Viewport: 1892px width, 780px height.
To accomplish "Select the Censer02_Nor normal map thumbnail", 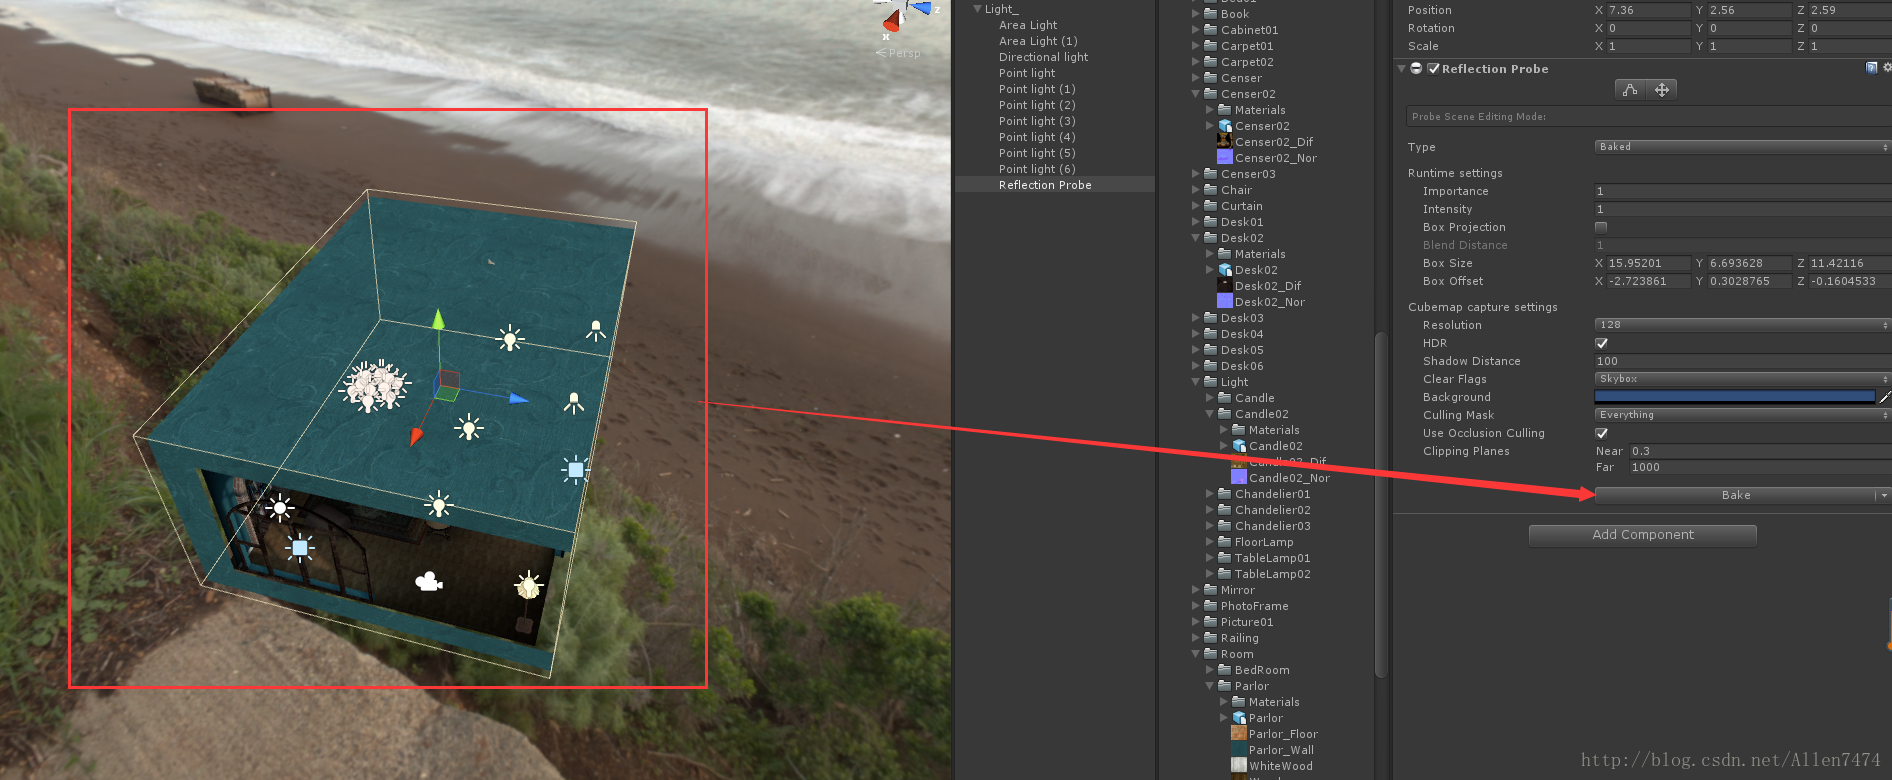I will pos(1224,158).
